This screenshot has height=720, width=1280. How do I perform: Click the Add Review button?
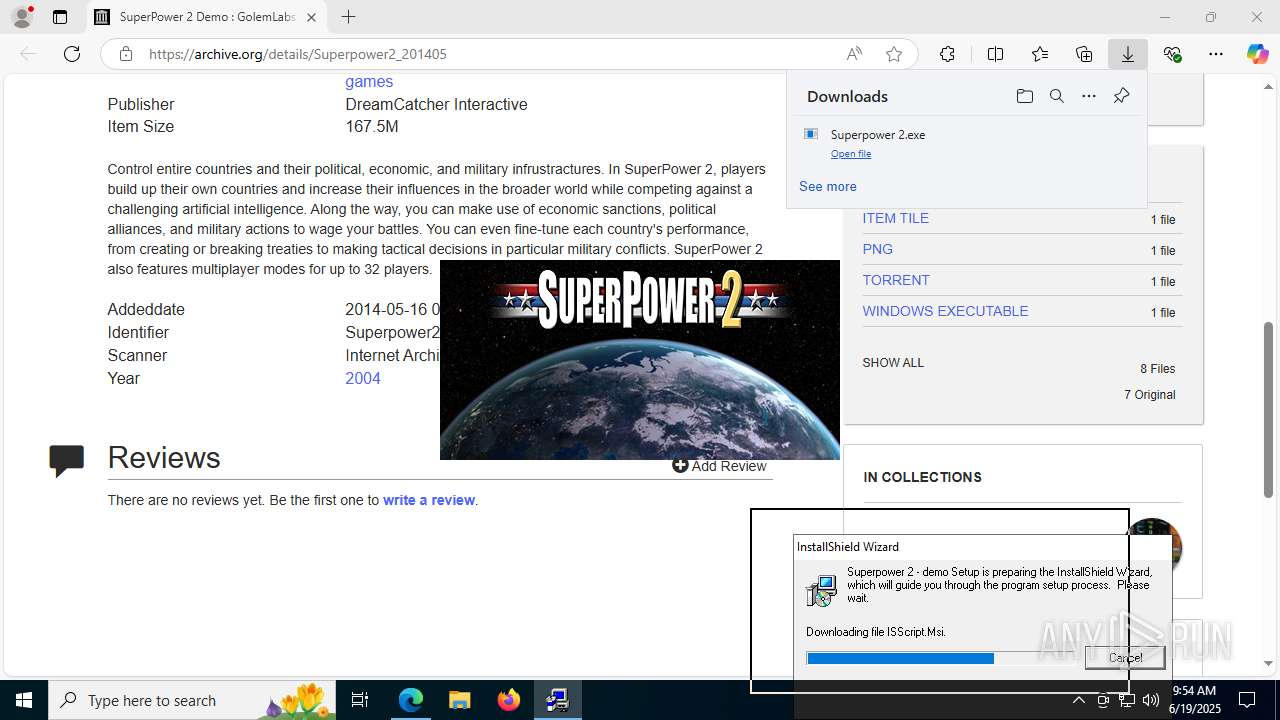719,466
